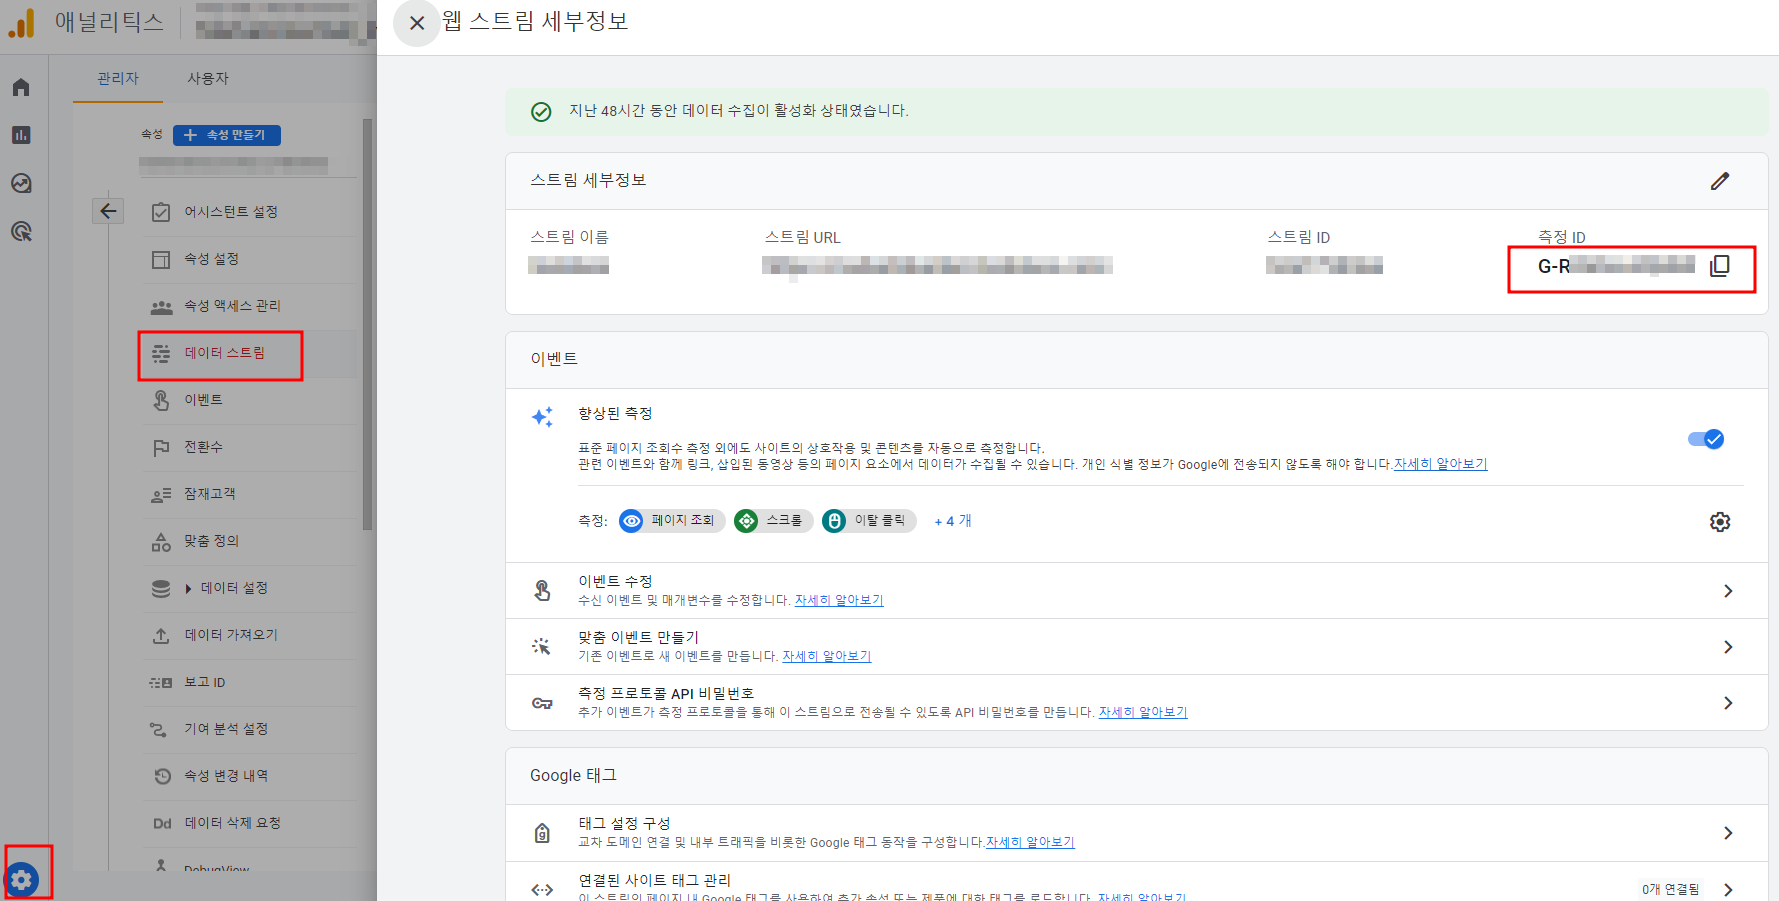Open 보고 ID menu item
Screen dimensions: 1779x901
point(250,682)
